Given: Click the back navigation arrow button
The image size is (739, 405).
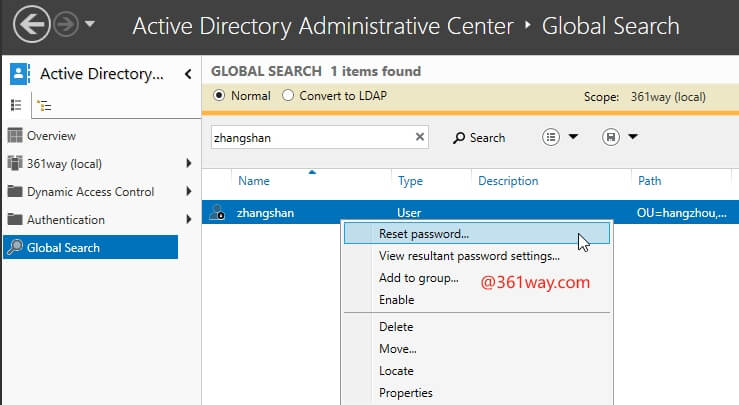Looking at the screenshot, I should coord(31,24).
